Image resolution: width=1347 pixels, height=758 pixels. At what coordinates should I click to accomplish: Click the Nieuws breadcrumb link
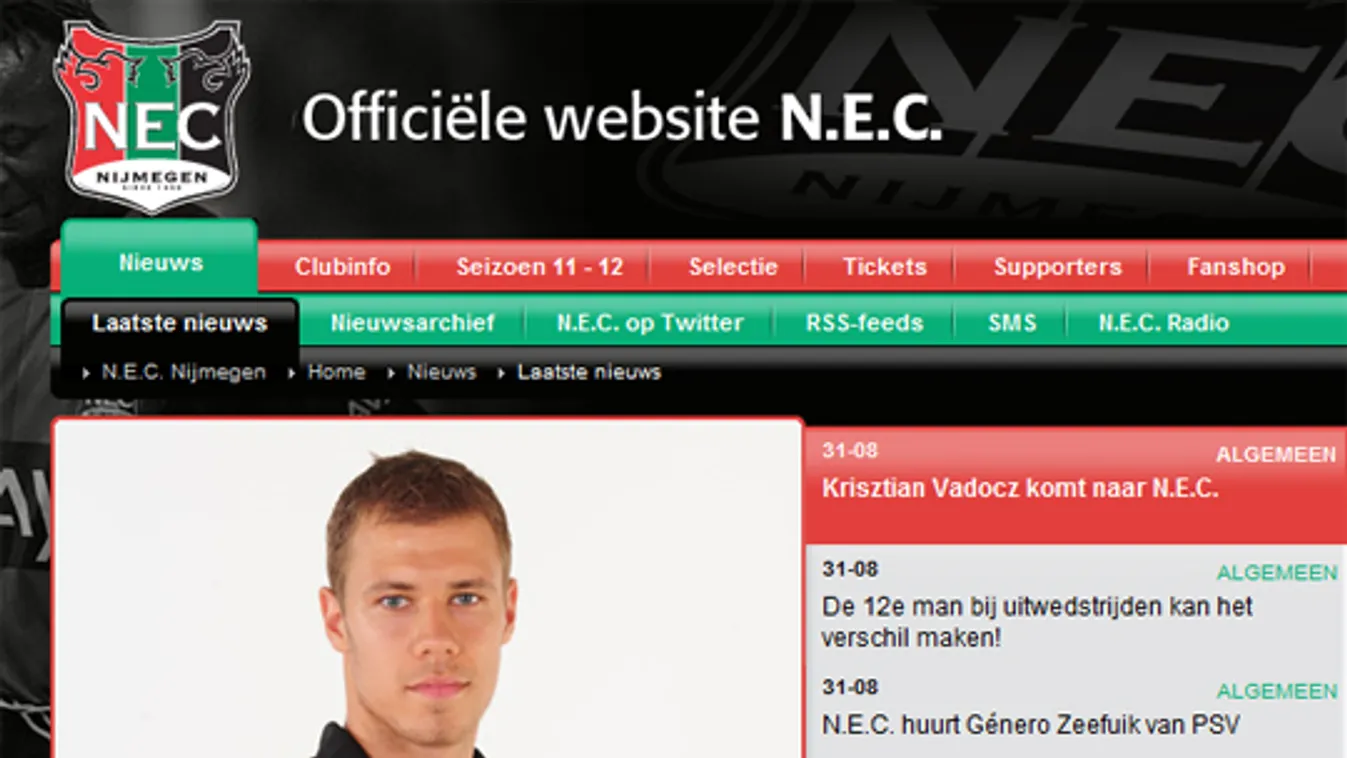[x=441, y=372]
